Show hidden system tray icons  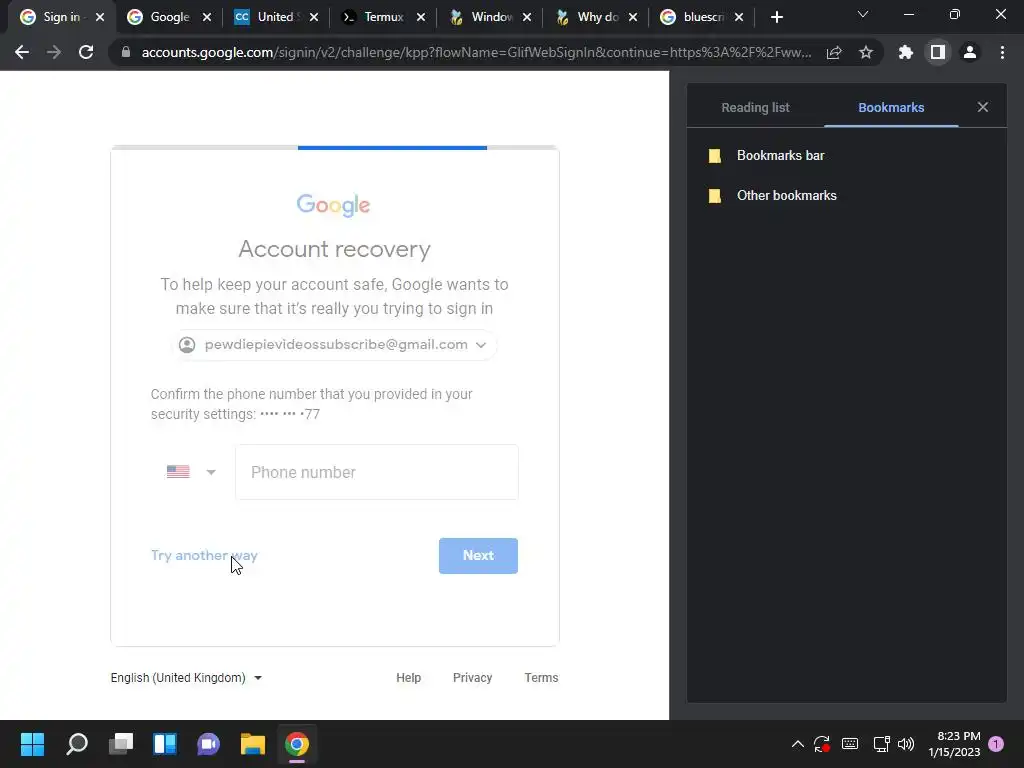797,744
